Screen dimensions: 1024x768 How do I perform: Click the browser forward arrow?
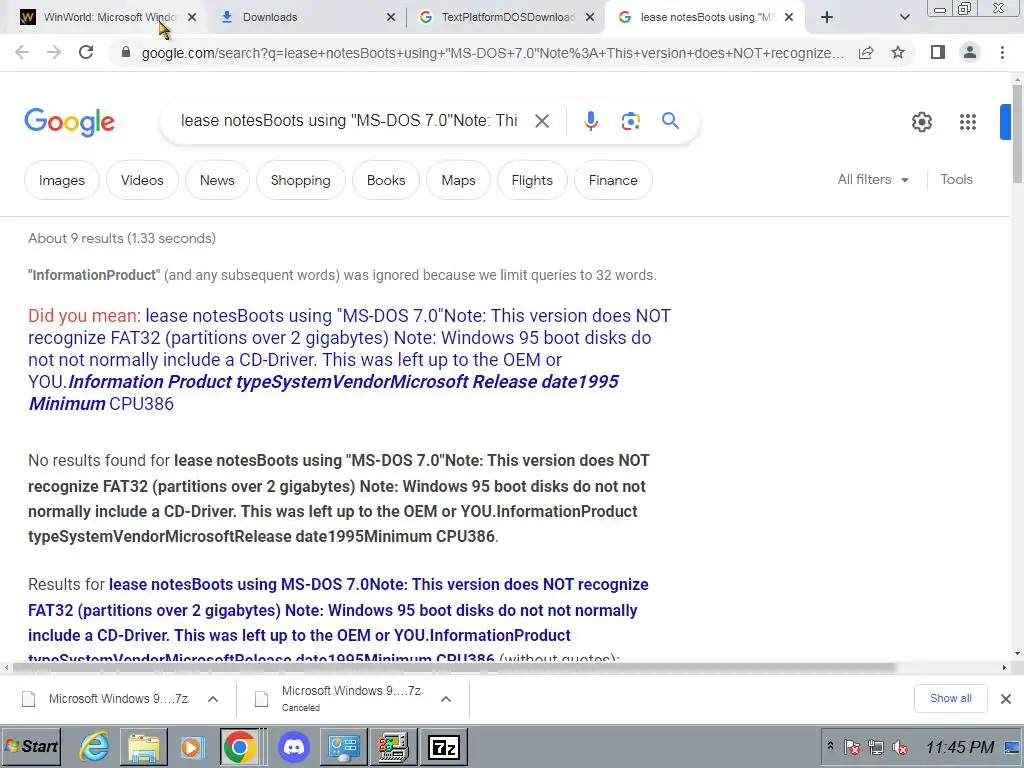pos(54,52)
